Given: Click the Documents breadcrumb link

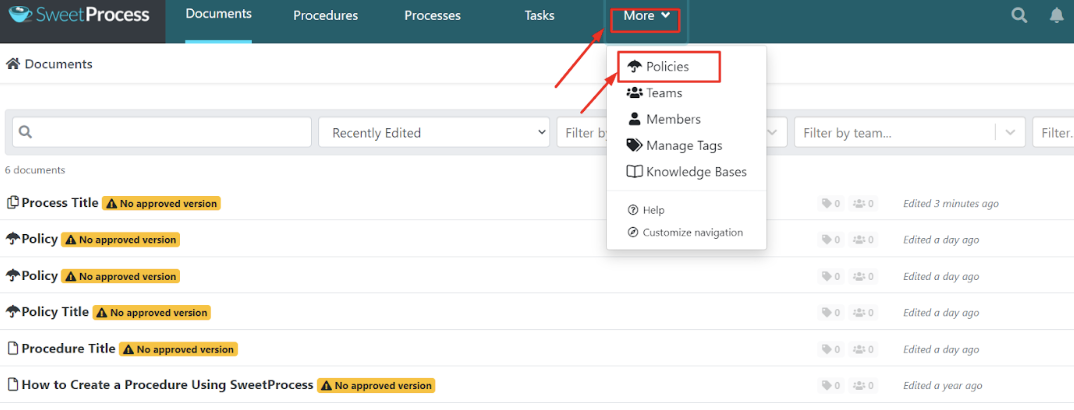Looking at the screenshot, I should (59, 64).
